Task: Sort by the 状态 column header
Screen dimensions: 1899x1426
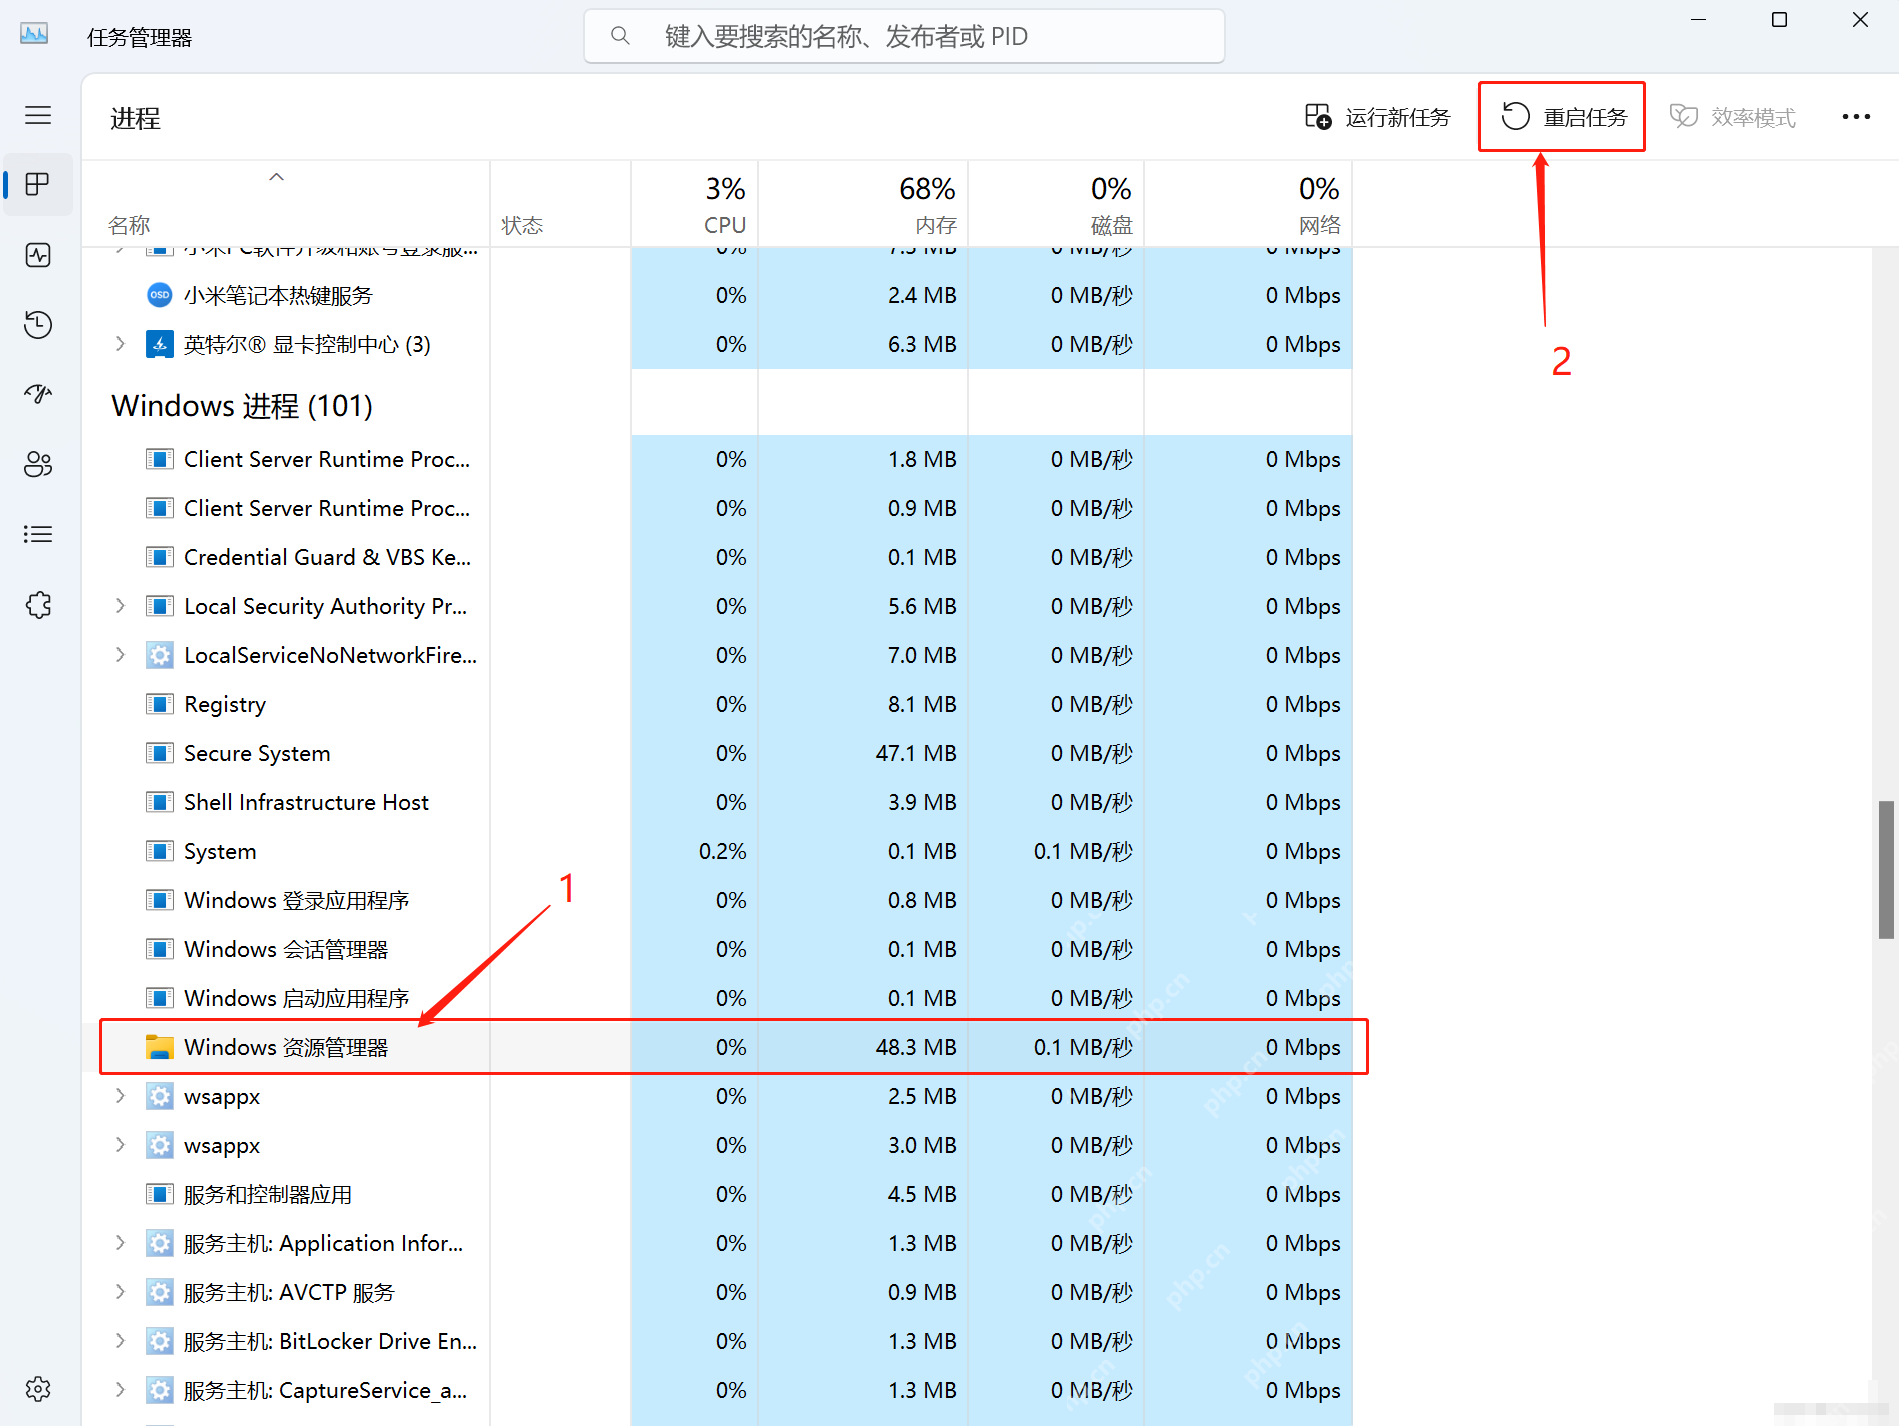Action: tap(560, 204)
